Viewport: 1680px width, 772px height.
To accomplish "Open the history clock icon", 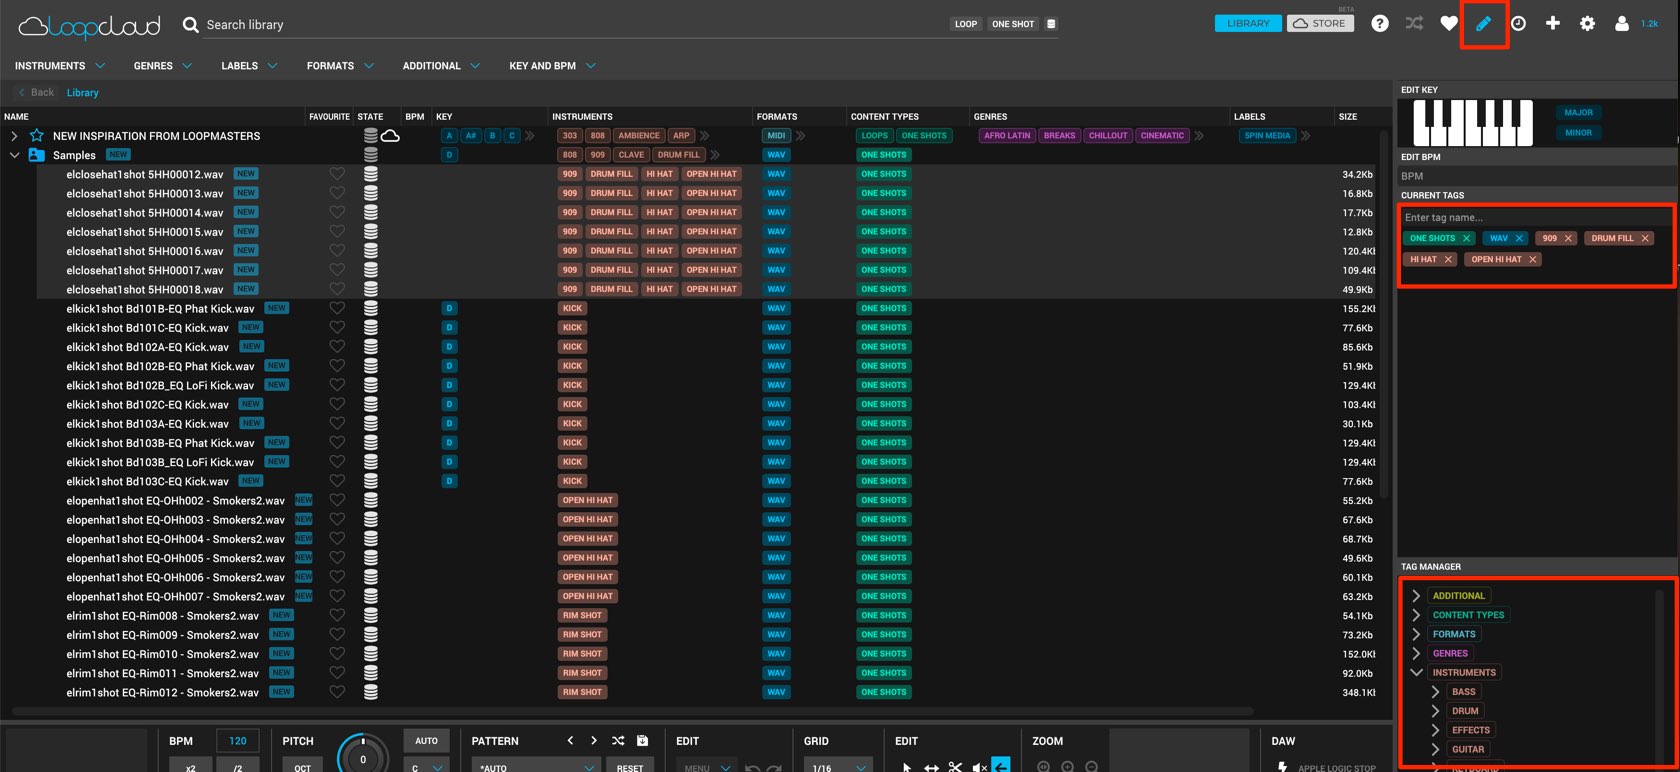I will (x=1518, y=23).
